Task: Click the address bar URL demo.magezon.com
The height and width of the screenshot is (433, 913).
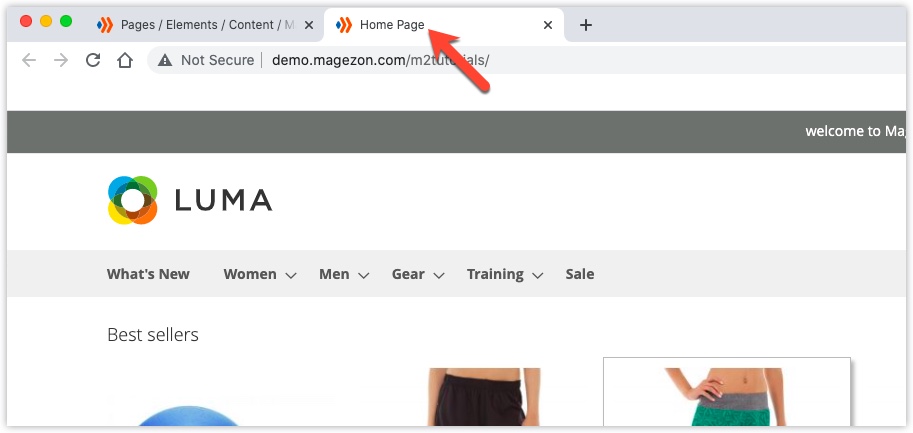Action: pos(380,60)
